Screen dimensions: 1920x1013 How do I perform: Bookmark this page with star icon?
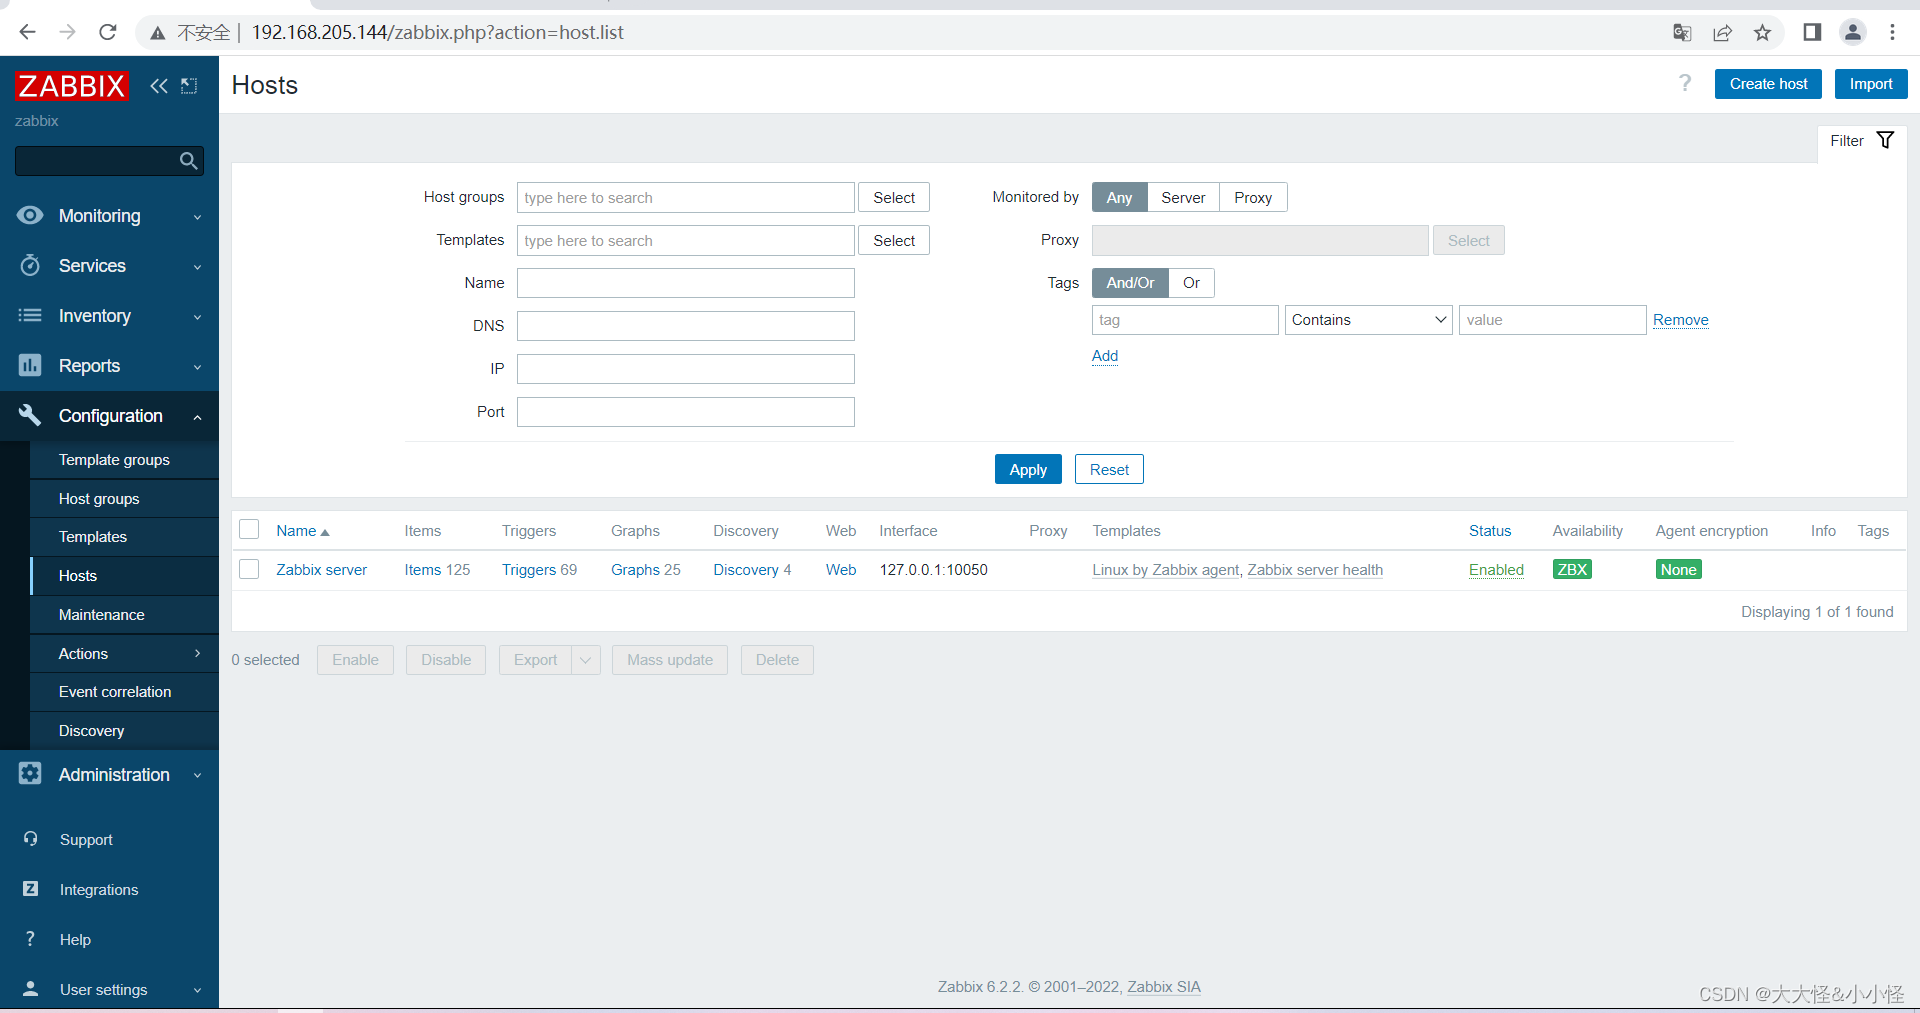pos(1762,32)
